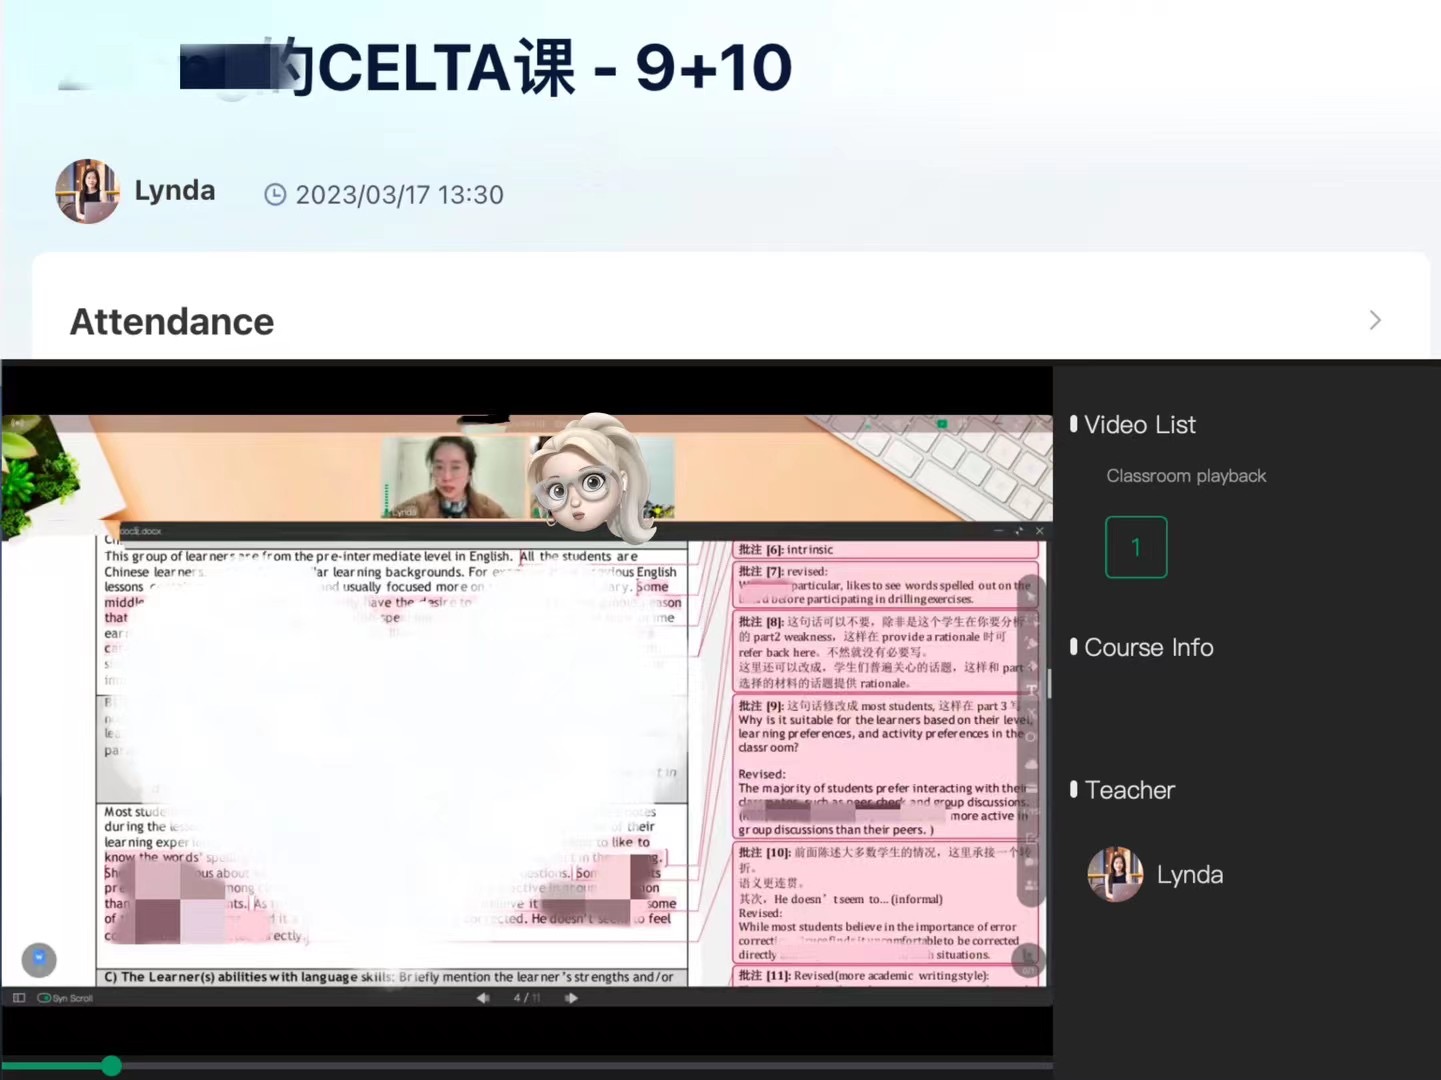Open comment 批注 [8] about part2 weakness
This screenshot has height=1080, width=1441.
886,652
